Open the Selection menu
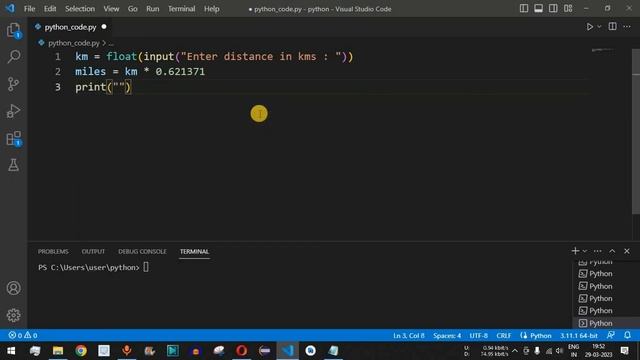The image size is (640, 360). tap(80, 9)
